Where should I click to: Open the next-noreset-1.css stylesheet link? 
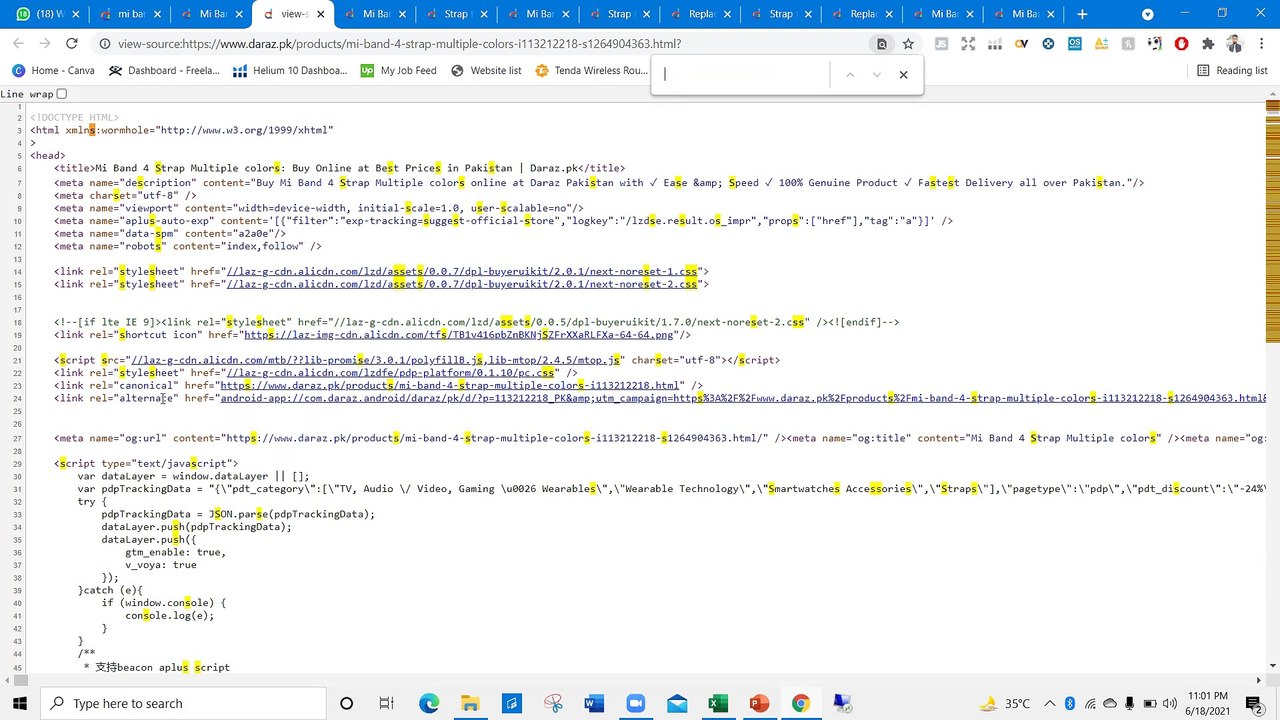tap(461, 271)
